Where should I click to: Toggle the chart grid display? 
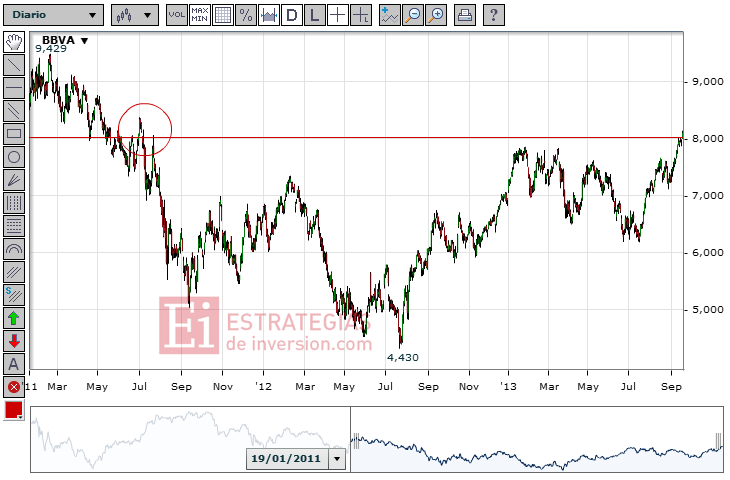[x=223, y=15]
